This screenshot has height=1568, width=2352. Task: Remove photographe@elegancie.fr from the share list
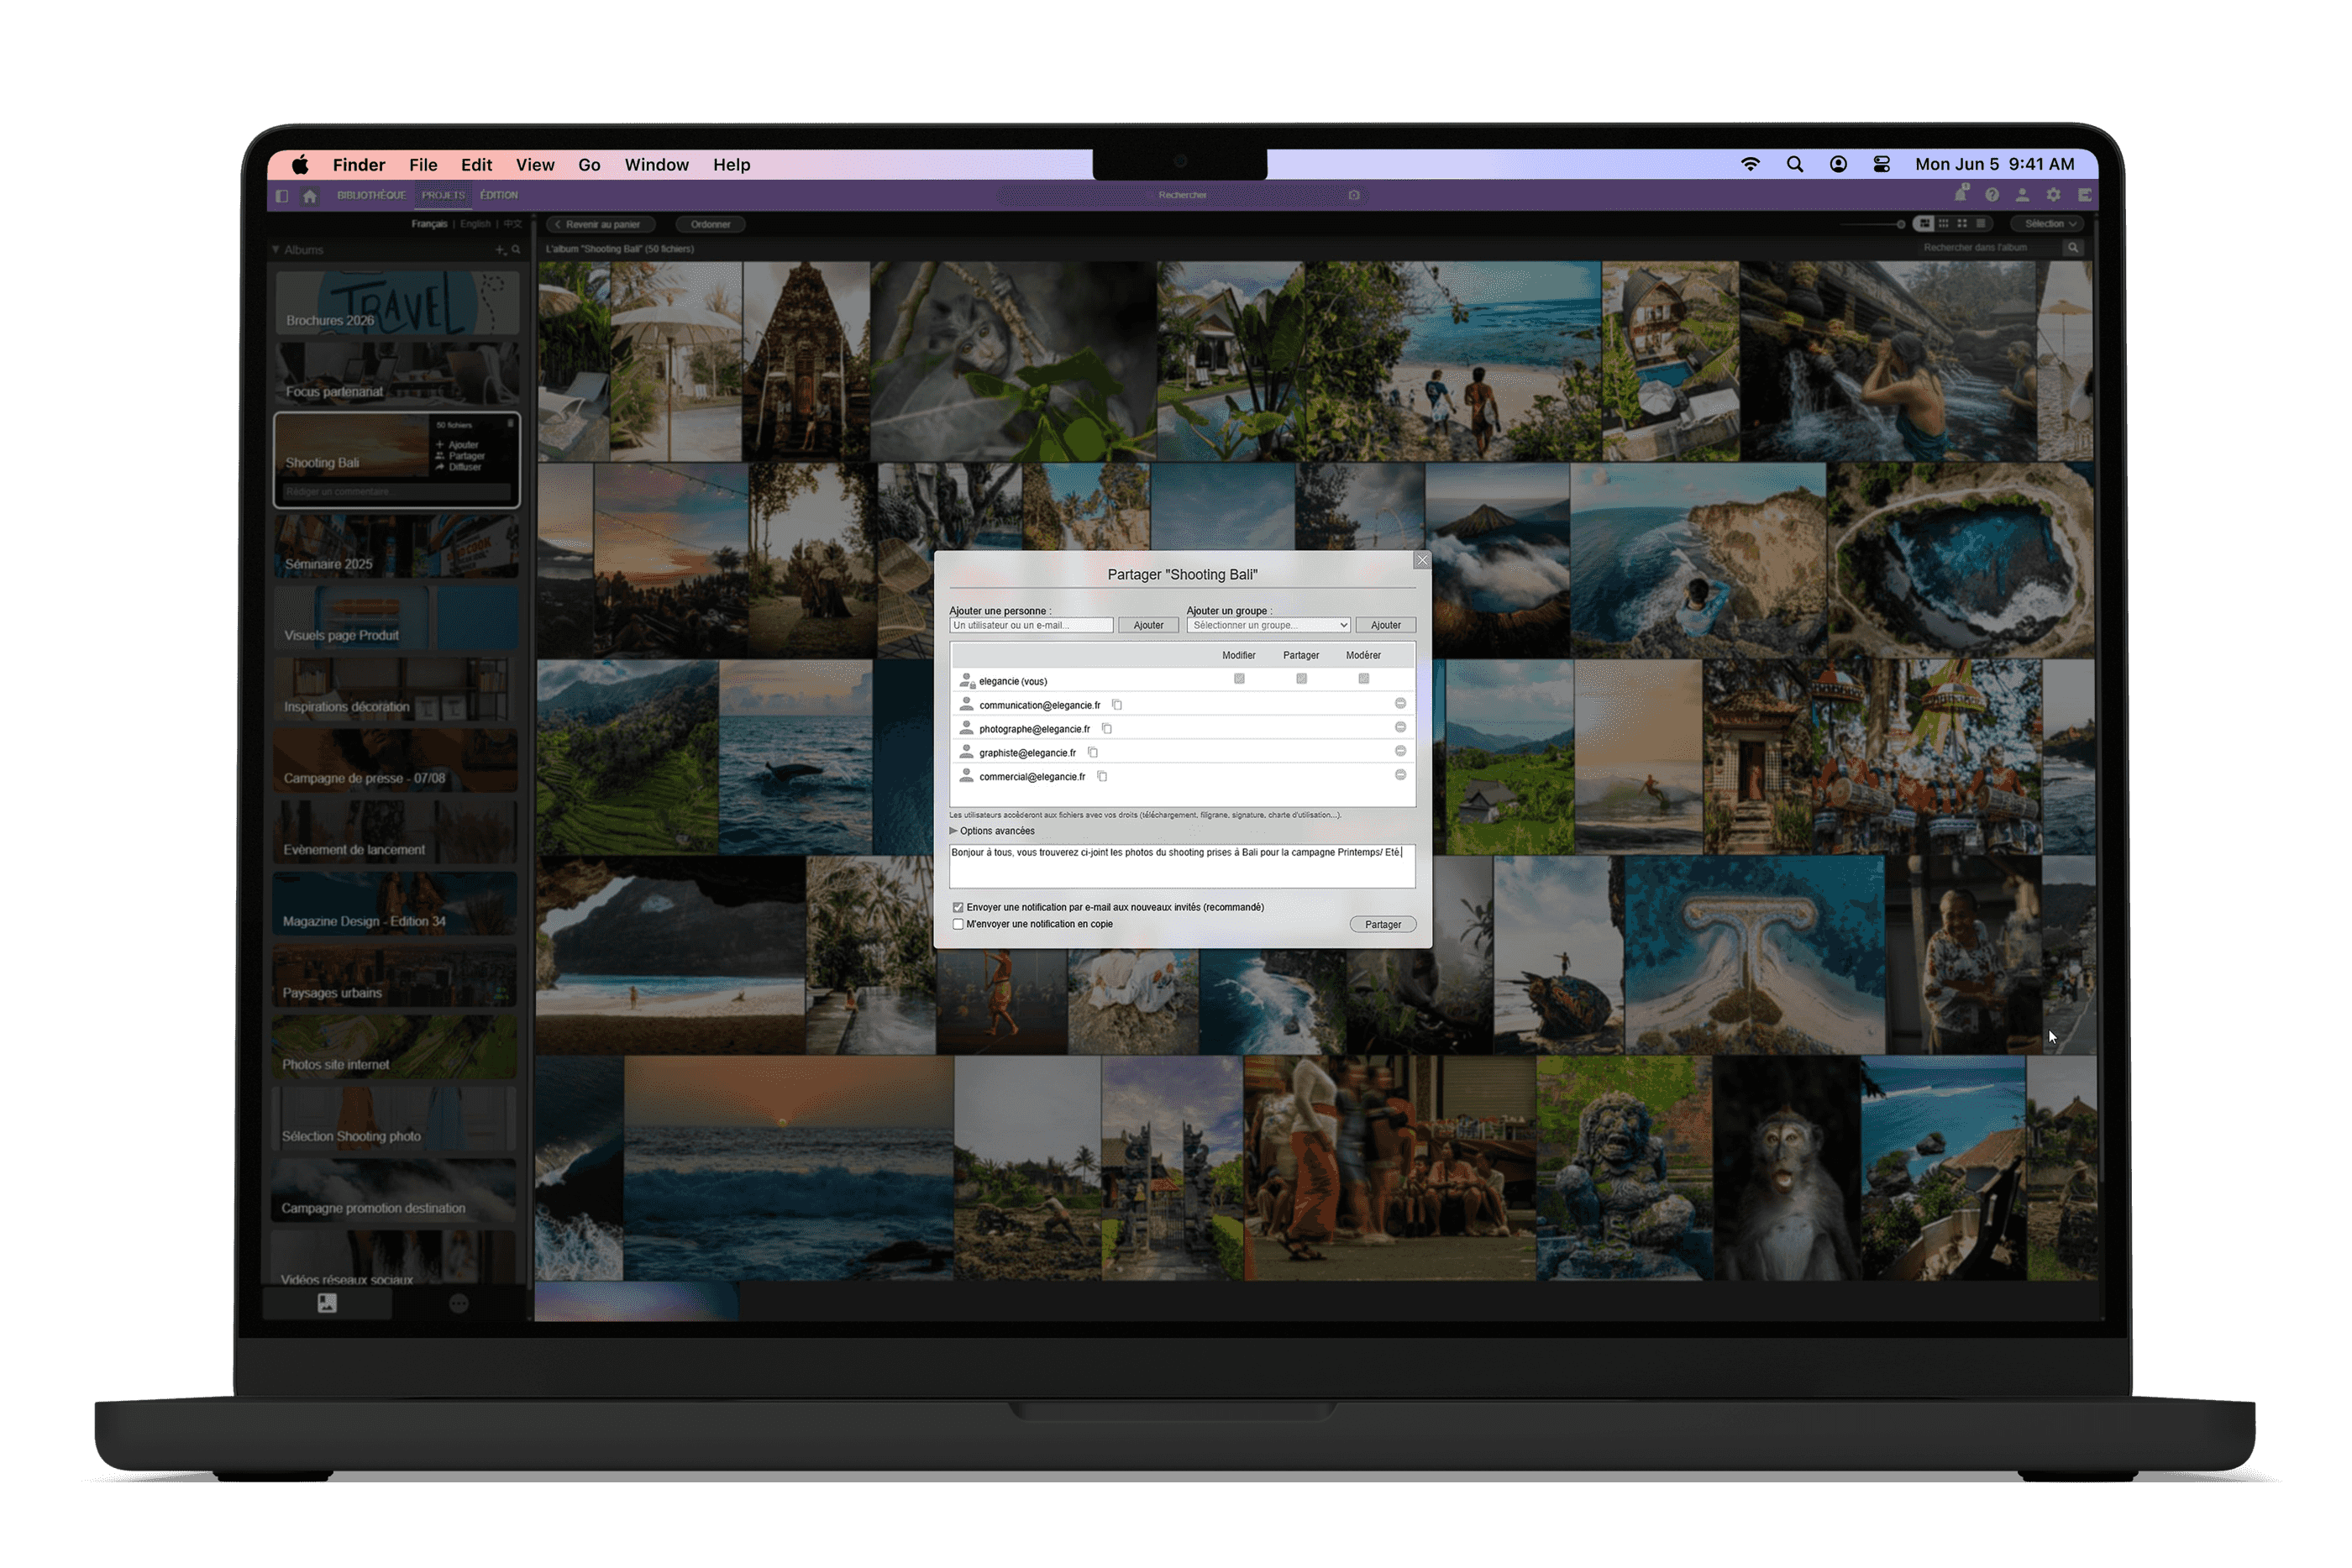(x=1401, y=728)
